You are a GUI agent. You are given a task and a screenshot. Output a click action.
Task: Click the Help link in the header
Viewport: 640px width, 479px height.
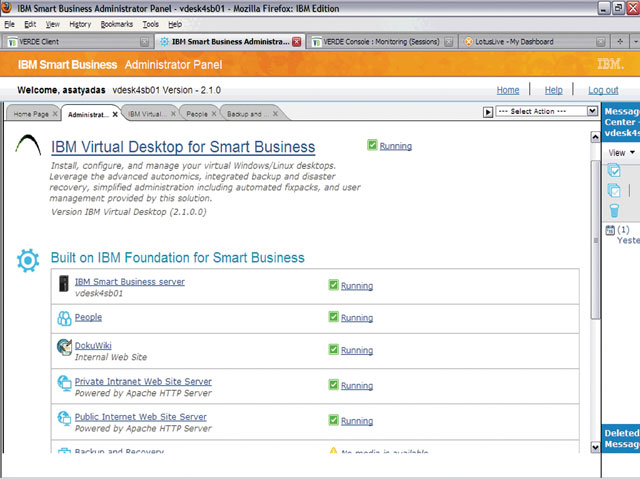click(x=553, y=90)
